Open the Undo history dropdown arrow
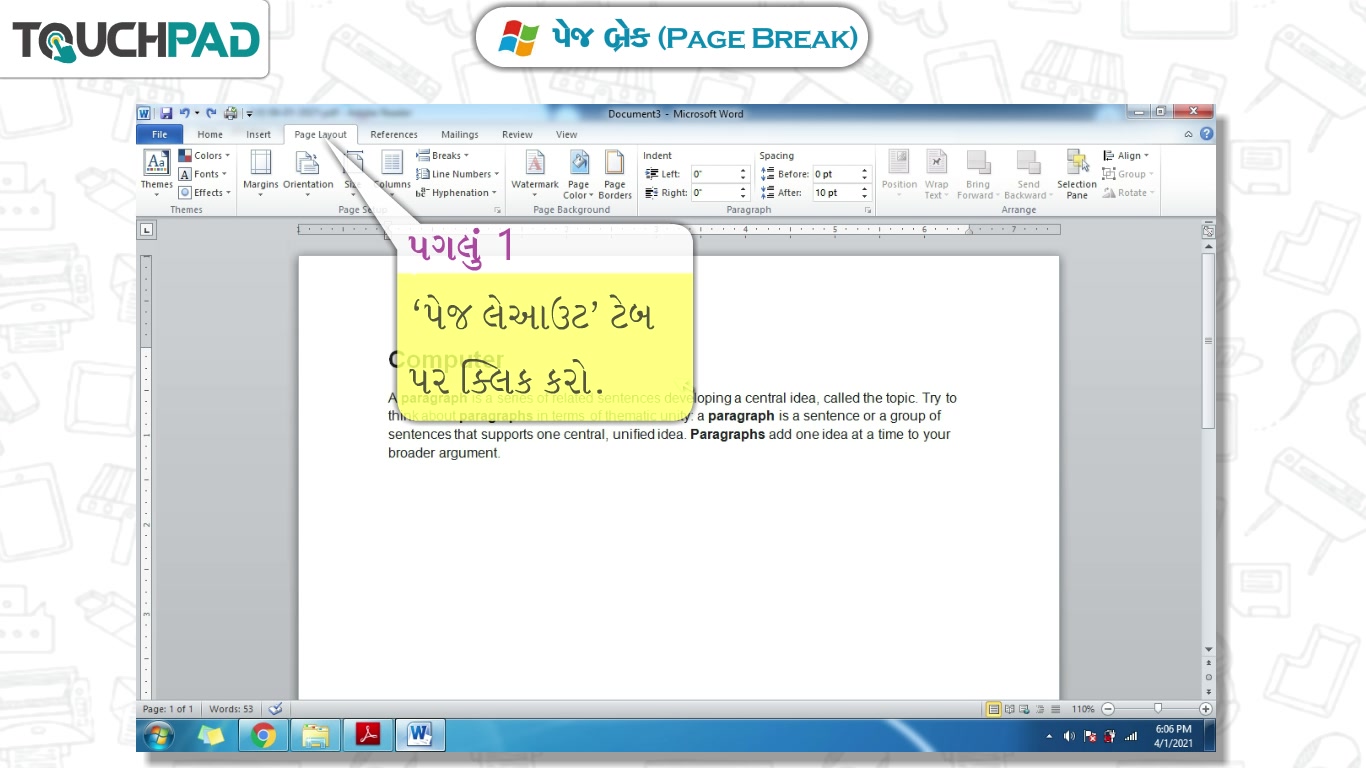 [x=197, y=114]
